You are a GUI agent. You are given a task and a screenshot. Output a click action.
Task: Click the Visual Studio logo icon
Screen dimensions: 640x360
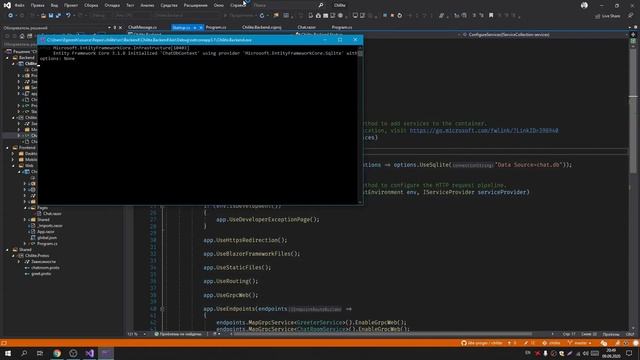[7, 5]
